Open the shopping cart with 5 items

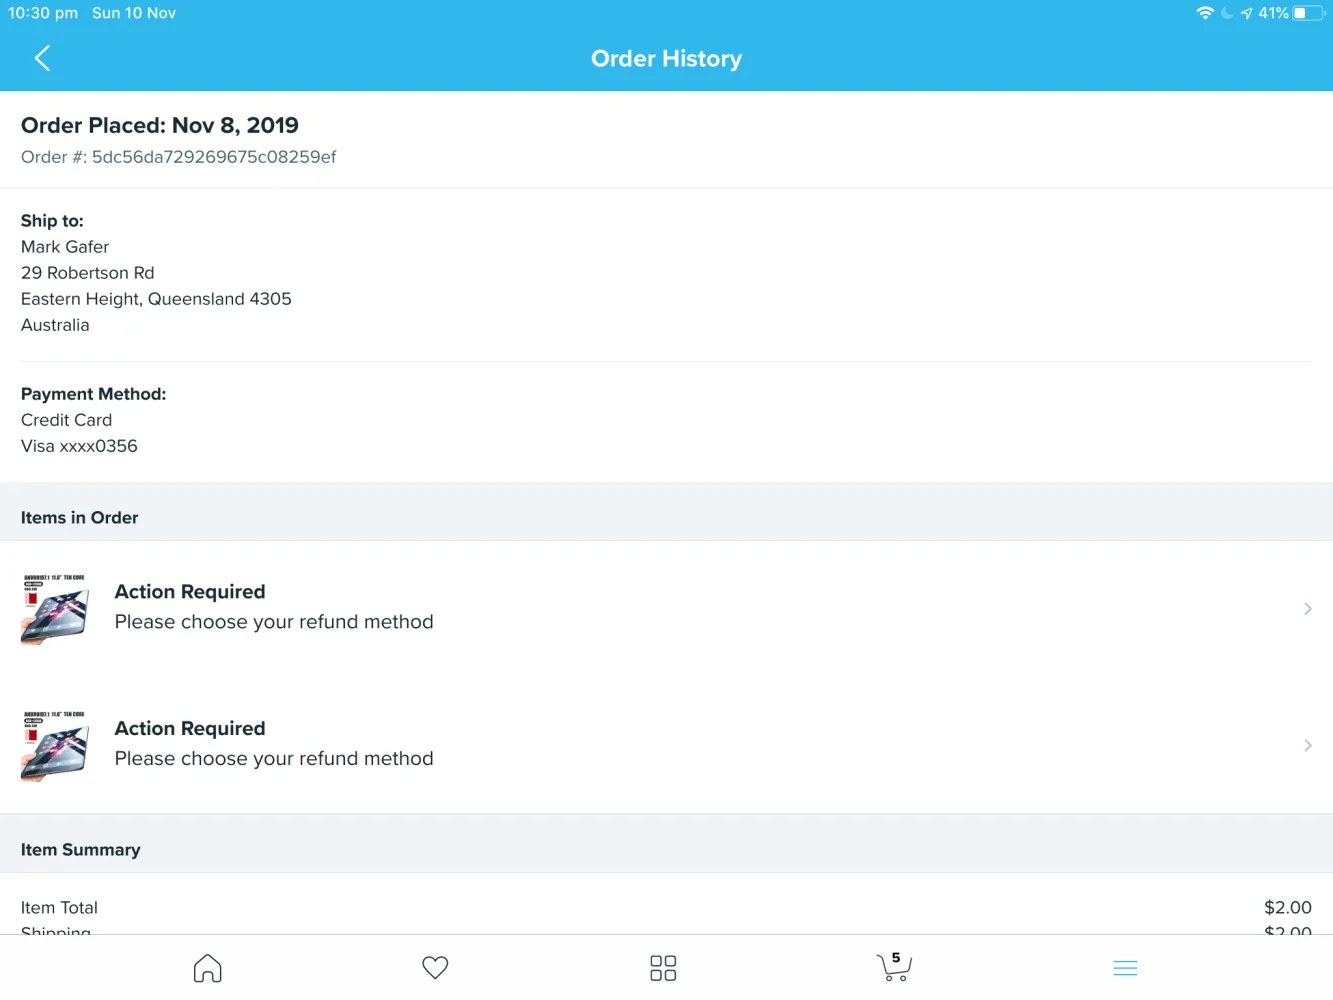(x=894, y=966)
